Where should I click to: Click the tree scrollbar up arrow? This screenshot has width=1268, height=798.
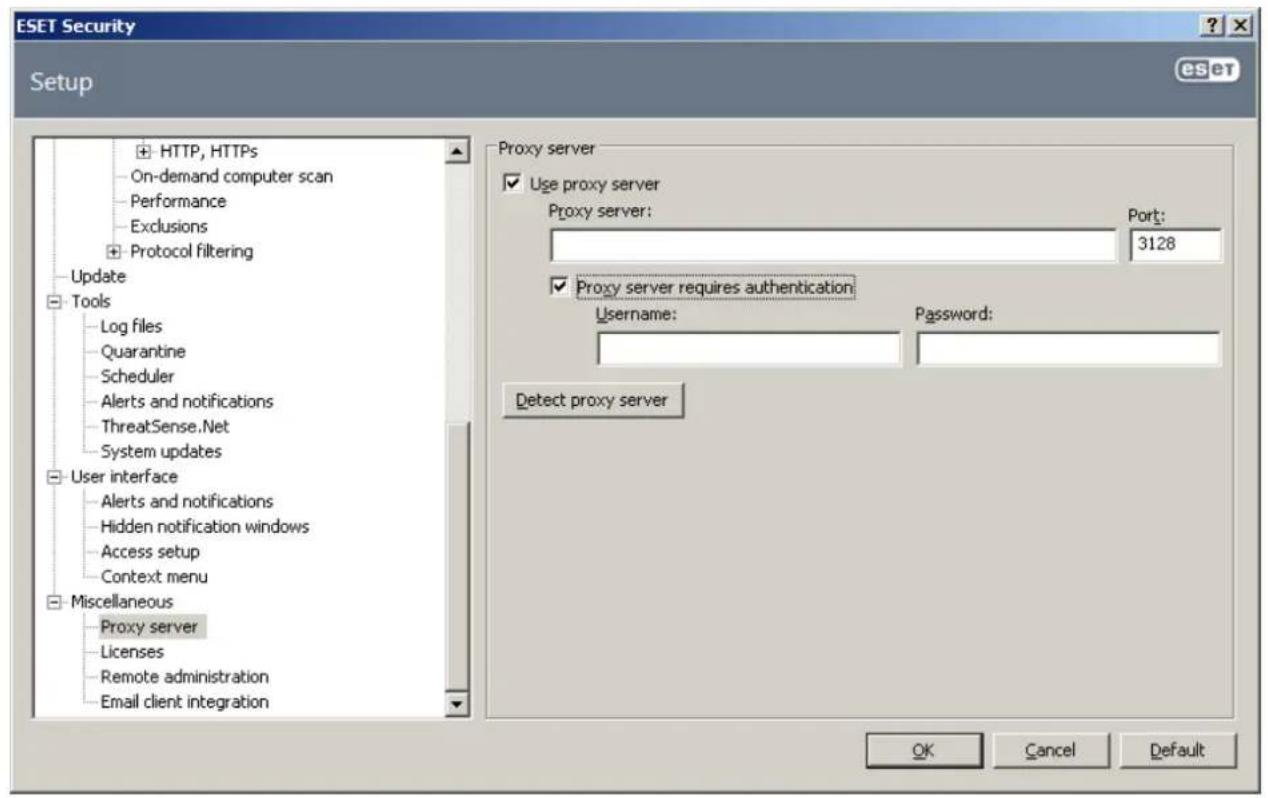coord(459,151)
